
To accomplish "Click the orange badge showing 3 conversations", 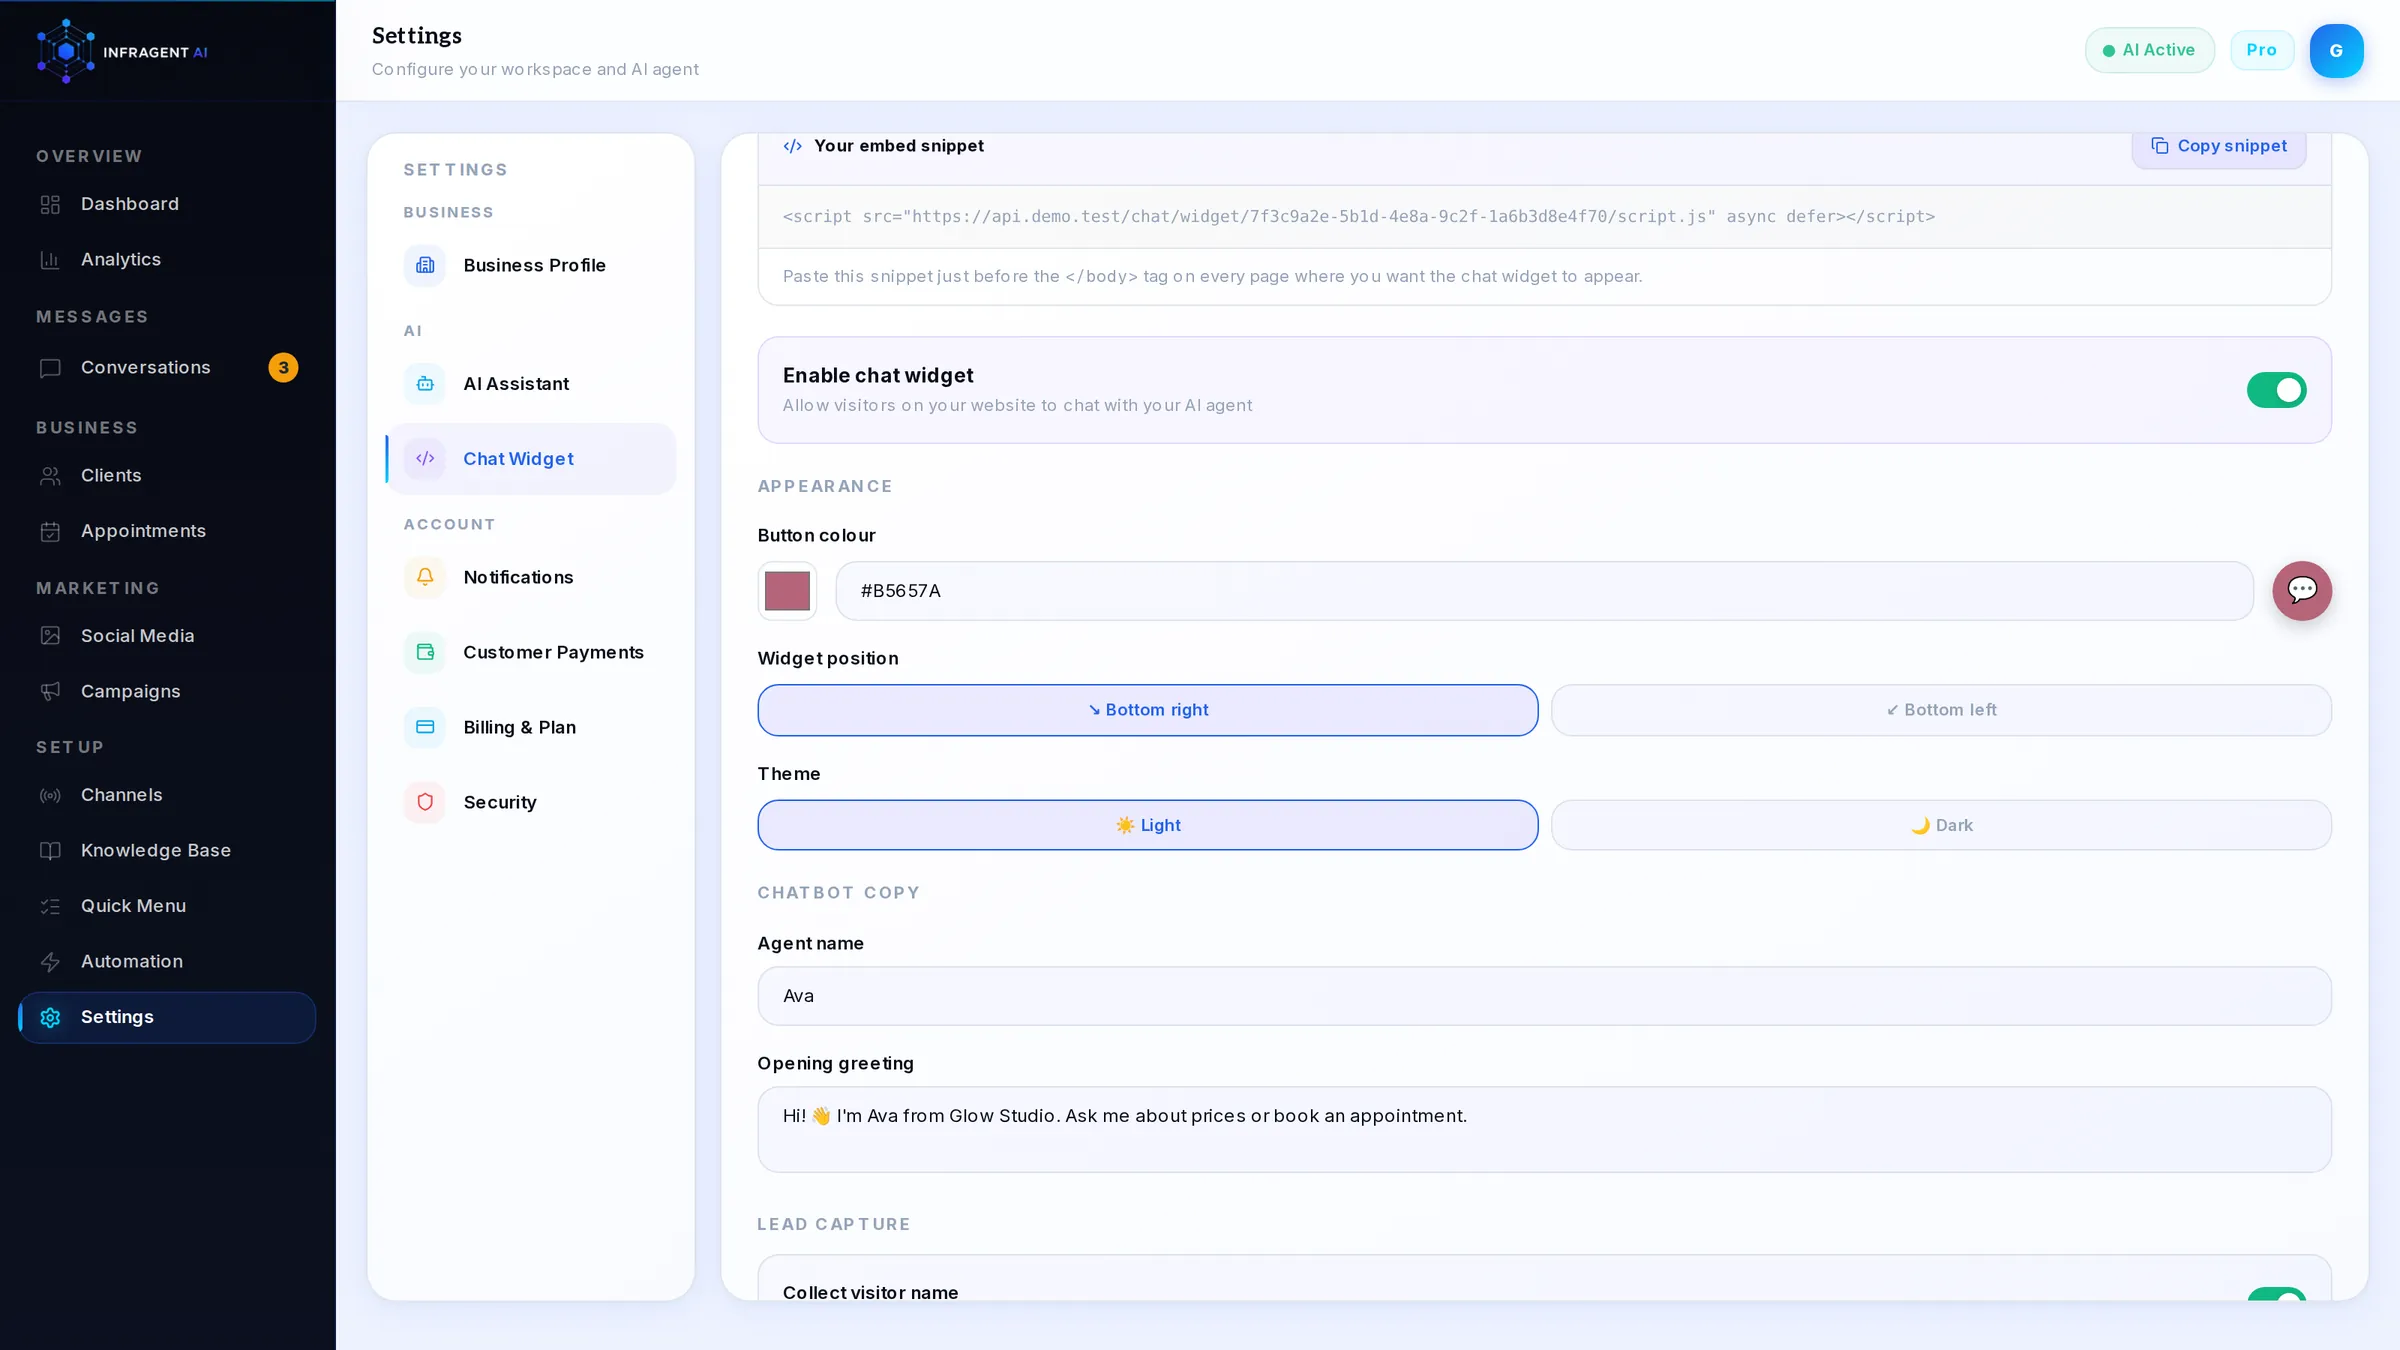I will point(283,368).
